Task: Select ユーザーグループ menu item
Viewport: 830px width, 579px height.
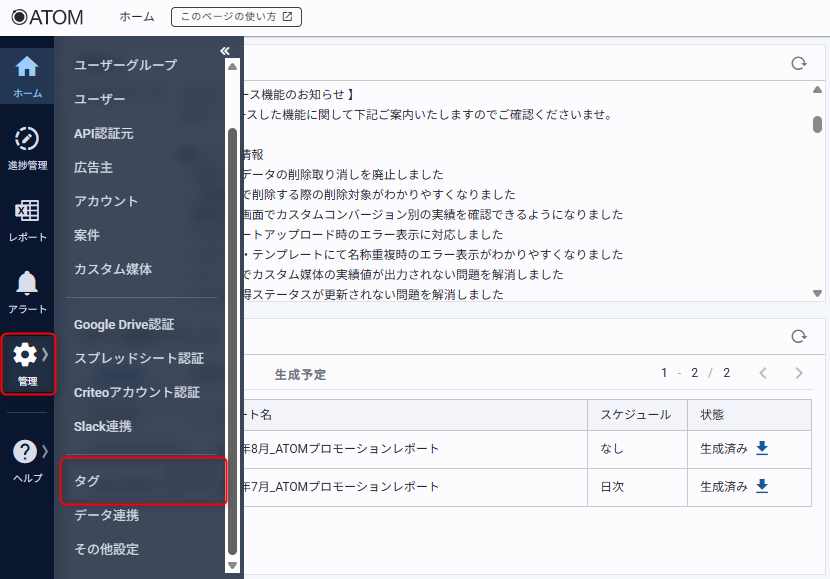Action: [125, 65]
